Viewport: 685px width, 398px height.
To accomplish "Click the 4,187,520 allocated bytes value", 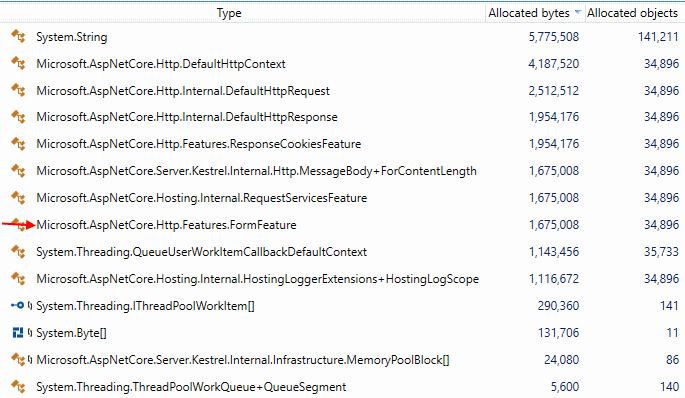I will 554,64.
